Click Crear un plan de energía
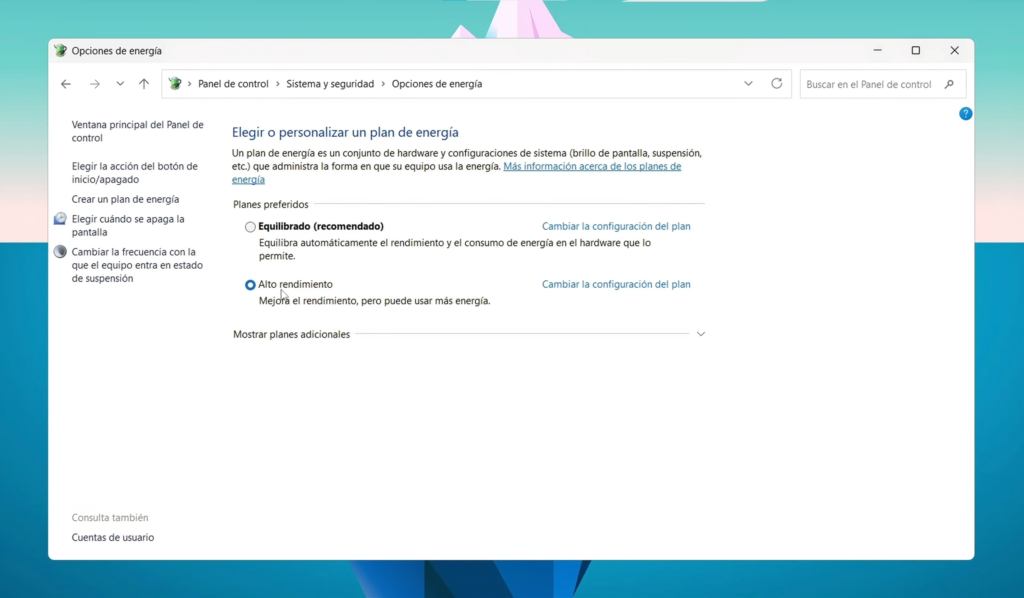 125,199
